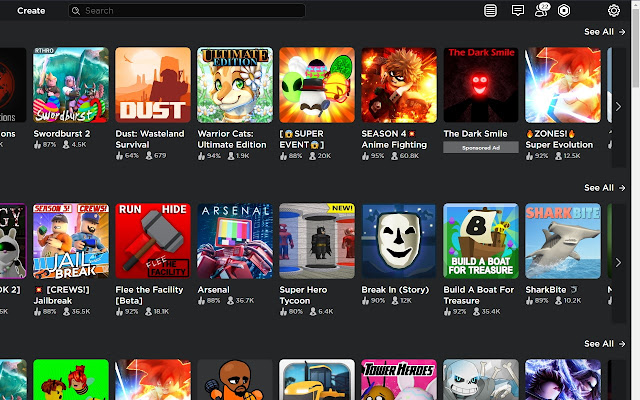This screenshot has height=400, width=640.
Task: Click the Arsenal title text
Action: 213,289
